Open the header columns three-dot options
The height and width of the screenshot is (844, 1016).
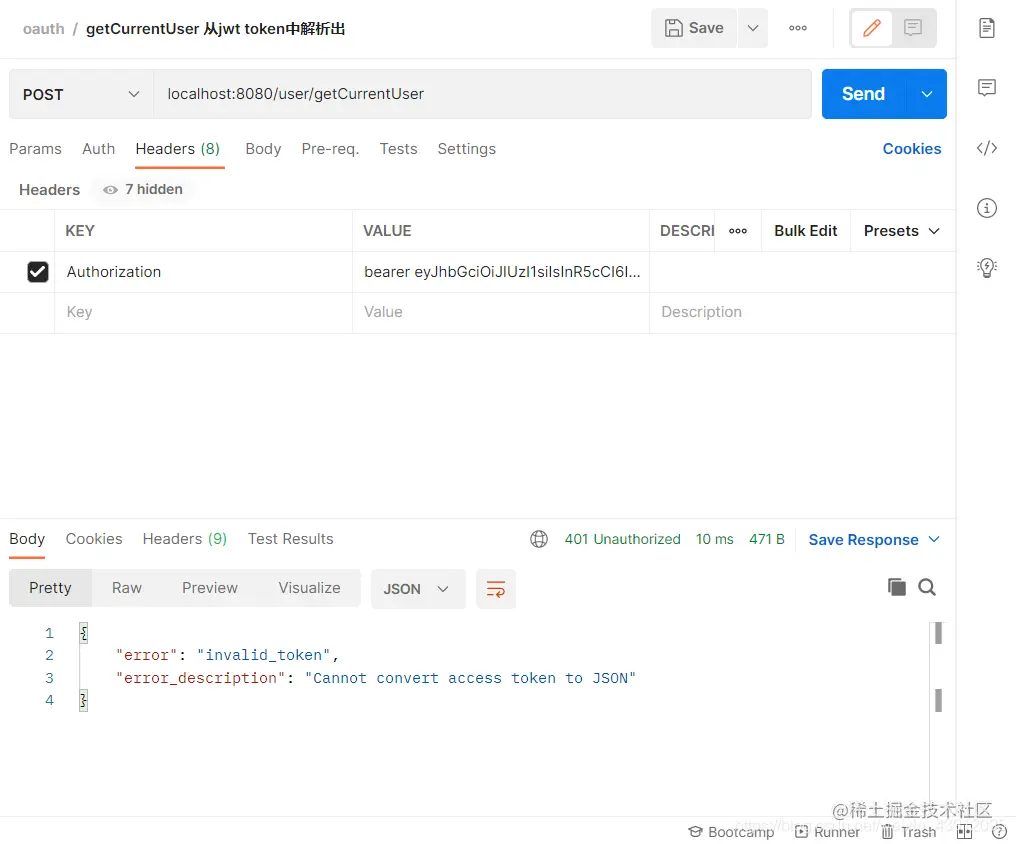point(738,231)
